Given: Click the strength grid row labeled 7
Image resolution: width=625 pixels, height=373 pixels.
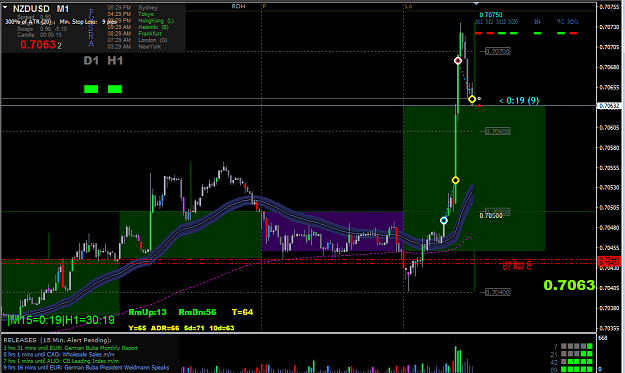Looking at the screenshot, I should [x=573, y=347].
